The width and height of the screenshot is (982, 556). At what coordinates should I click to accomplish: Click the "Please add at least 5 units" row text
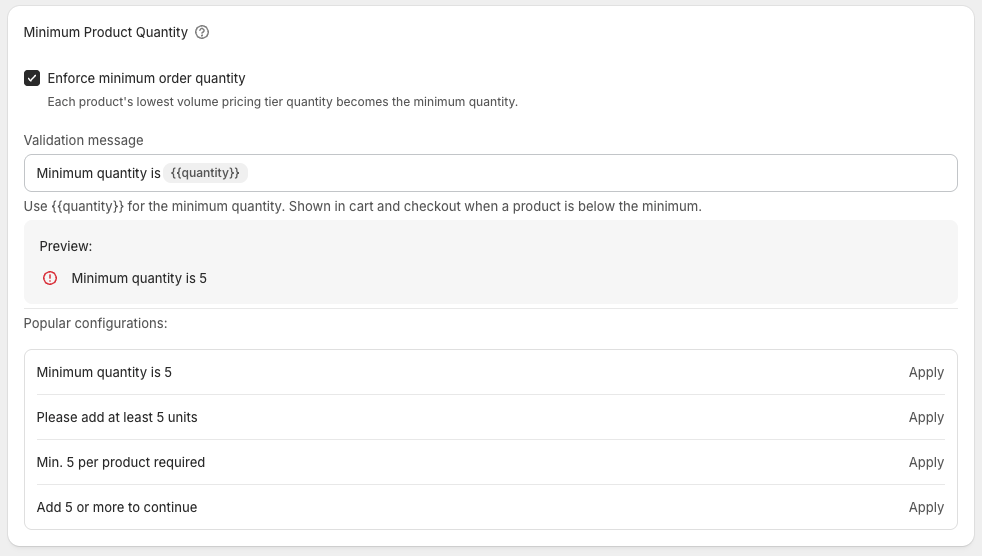coord(117,417)
